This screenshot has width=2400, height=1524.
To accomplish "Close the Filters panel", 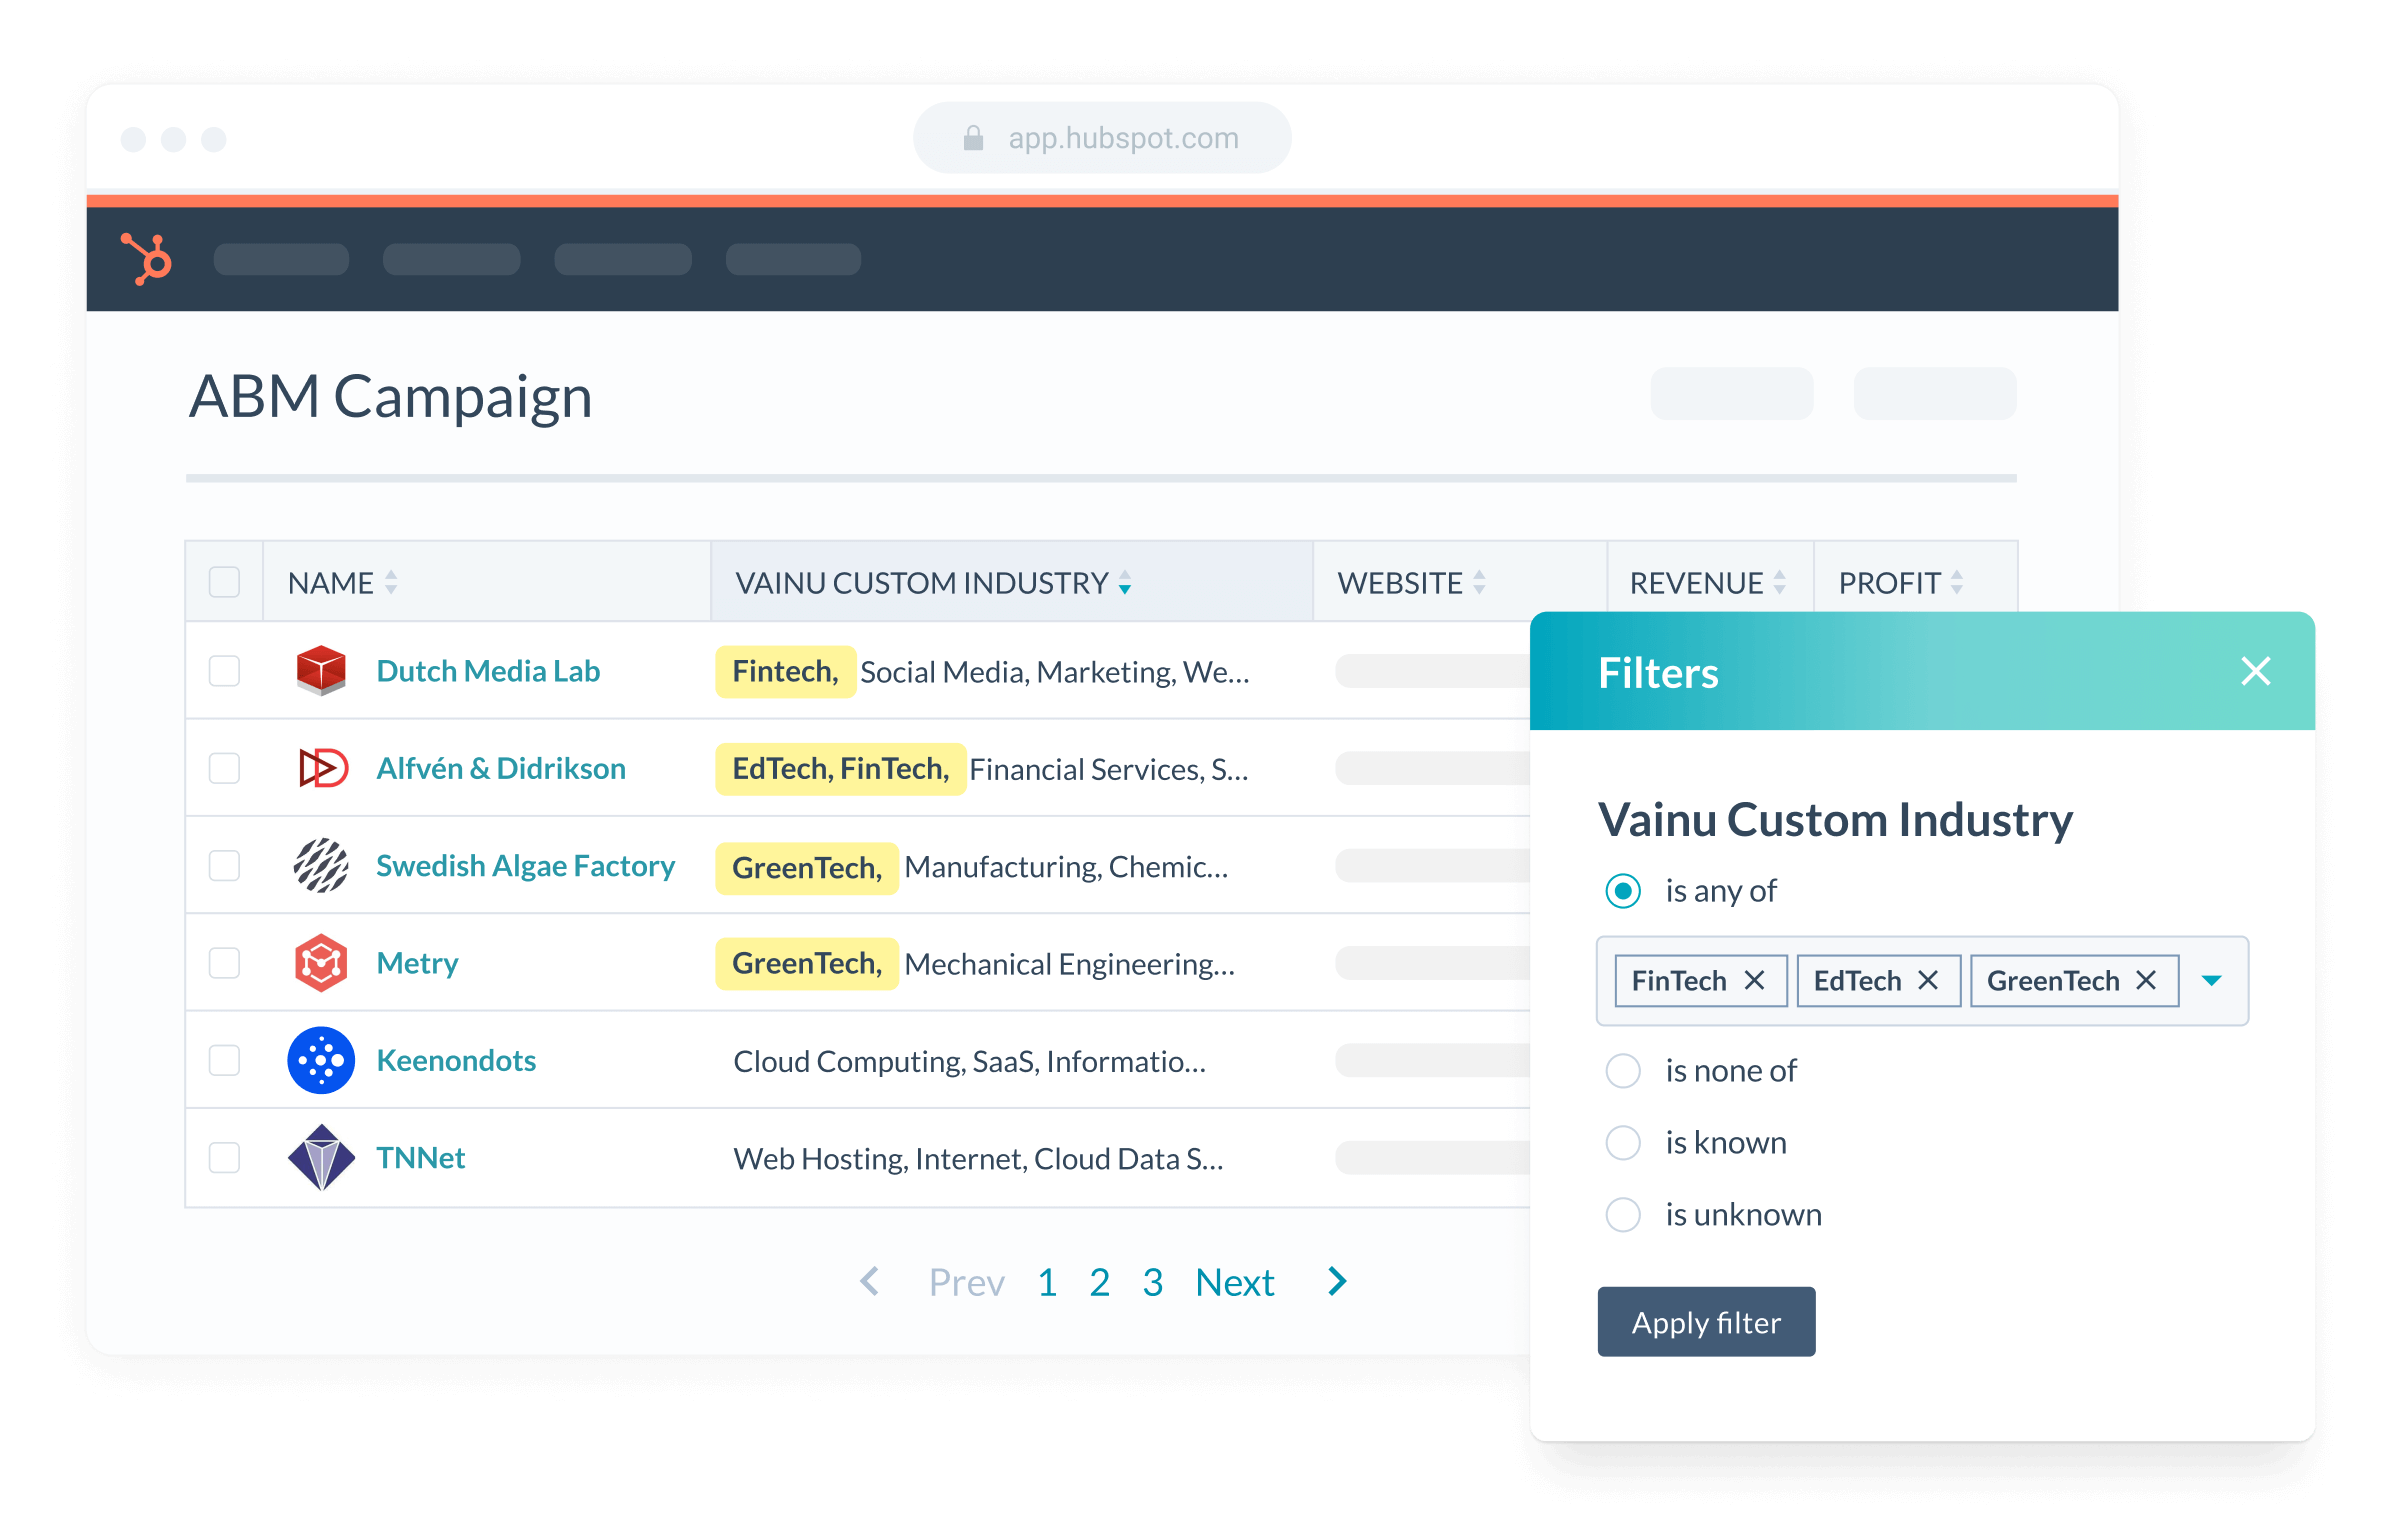I will point(2256,671).
